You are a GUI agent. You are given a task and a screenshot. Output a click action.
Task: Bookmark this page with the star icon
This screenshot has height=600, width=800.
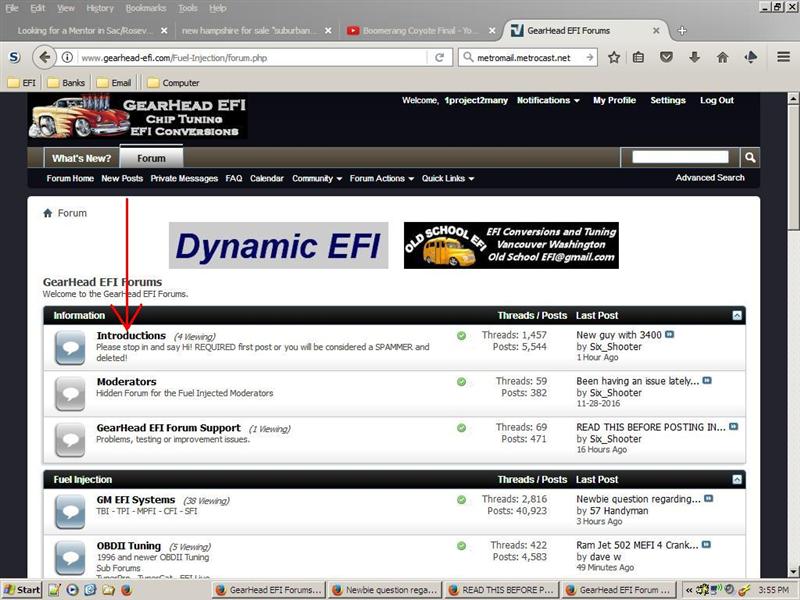614,58
